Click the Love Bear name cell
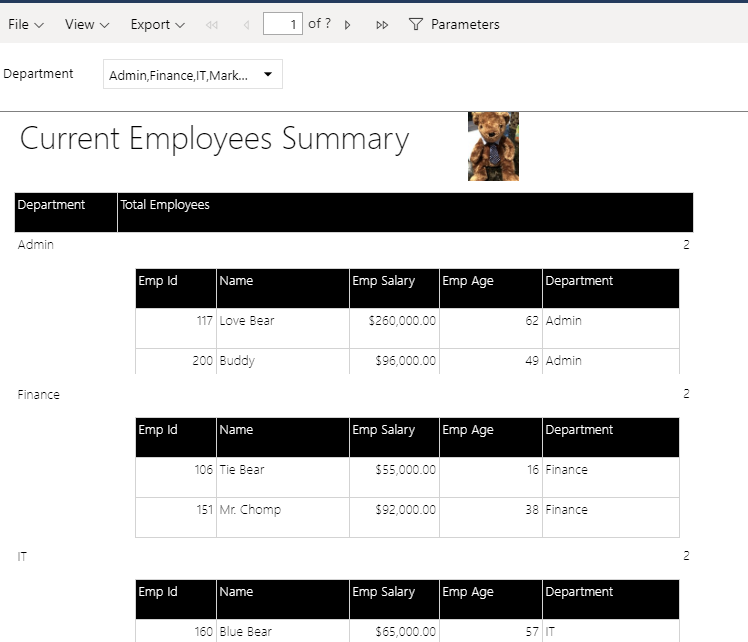 [x=247, y=321]
